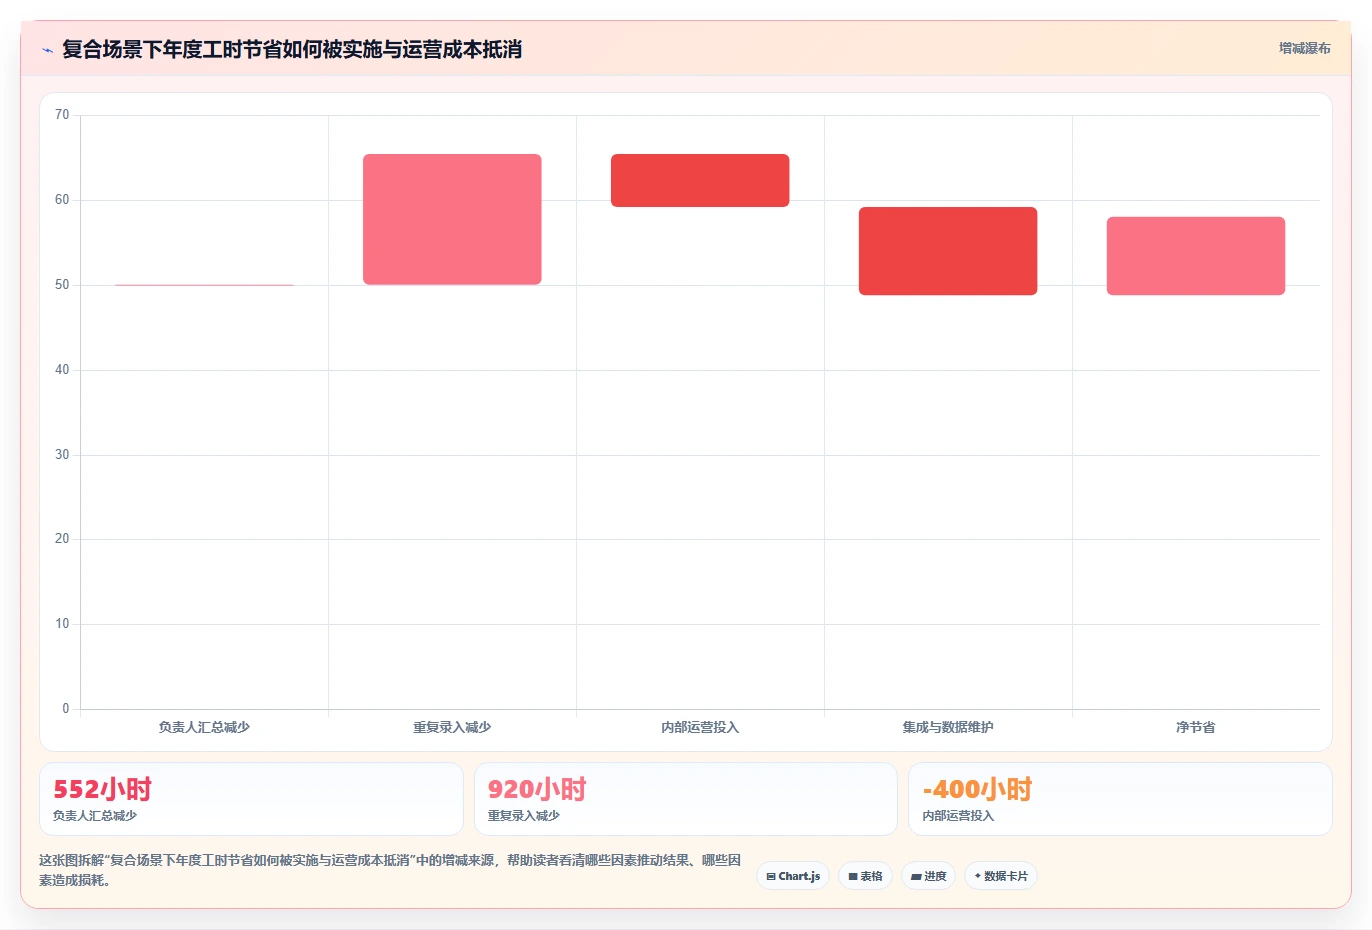
Task: Click y-axis value 70
Action: 62,115
